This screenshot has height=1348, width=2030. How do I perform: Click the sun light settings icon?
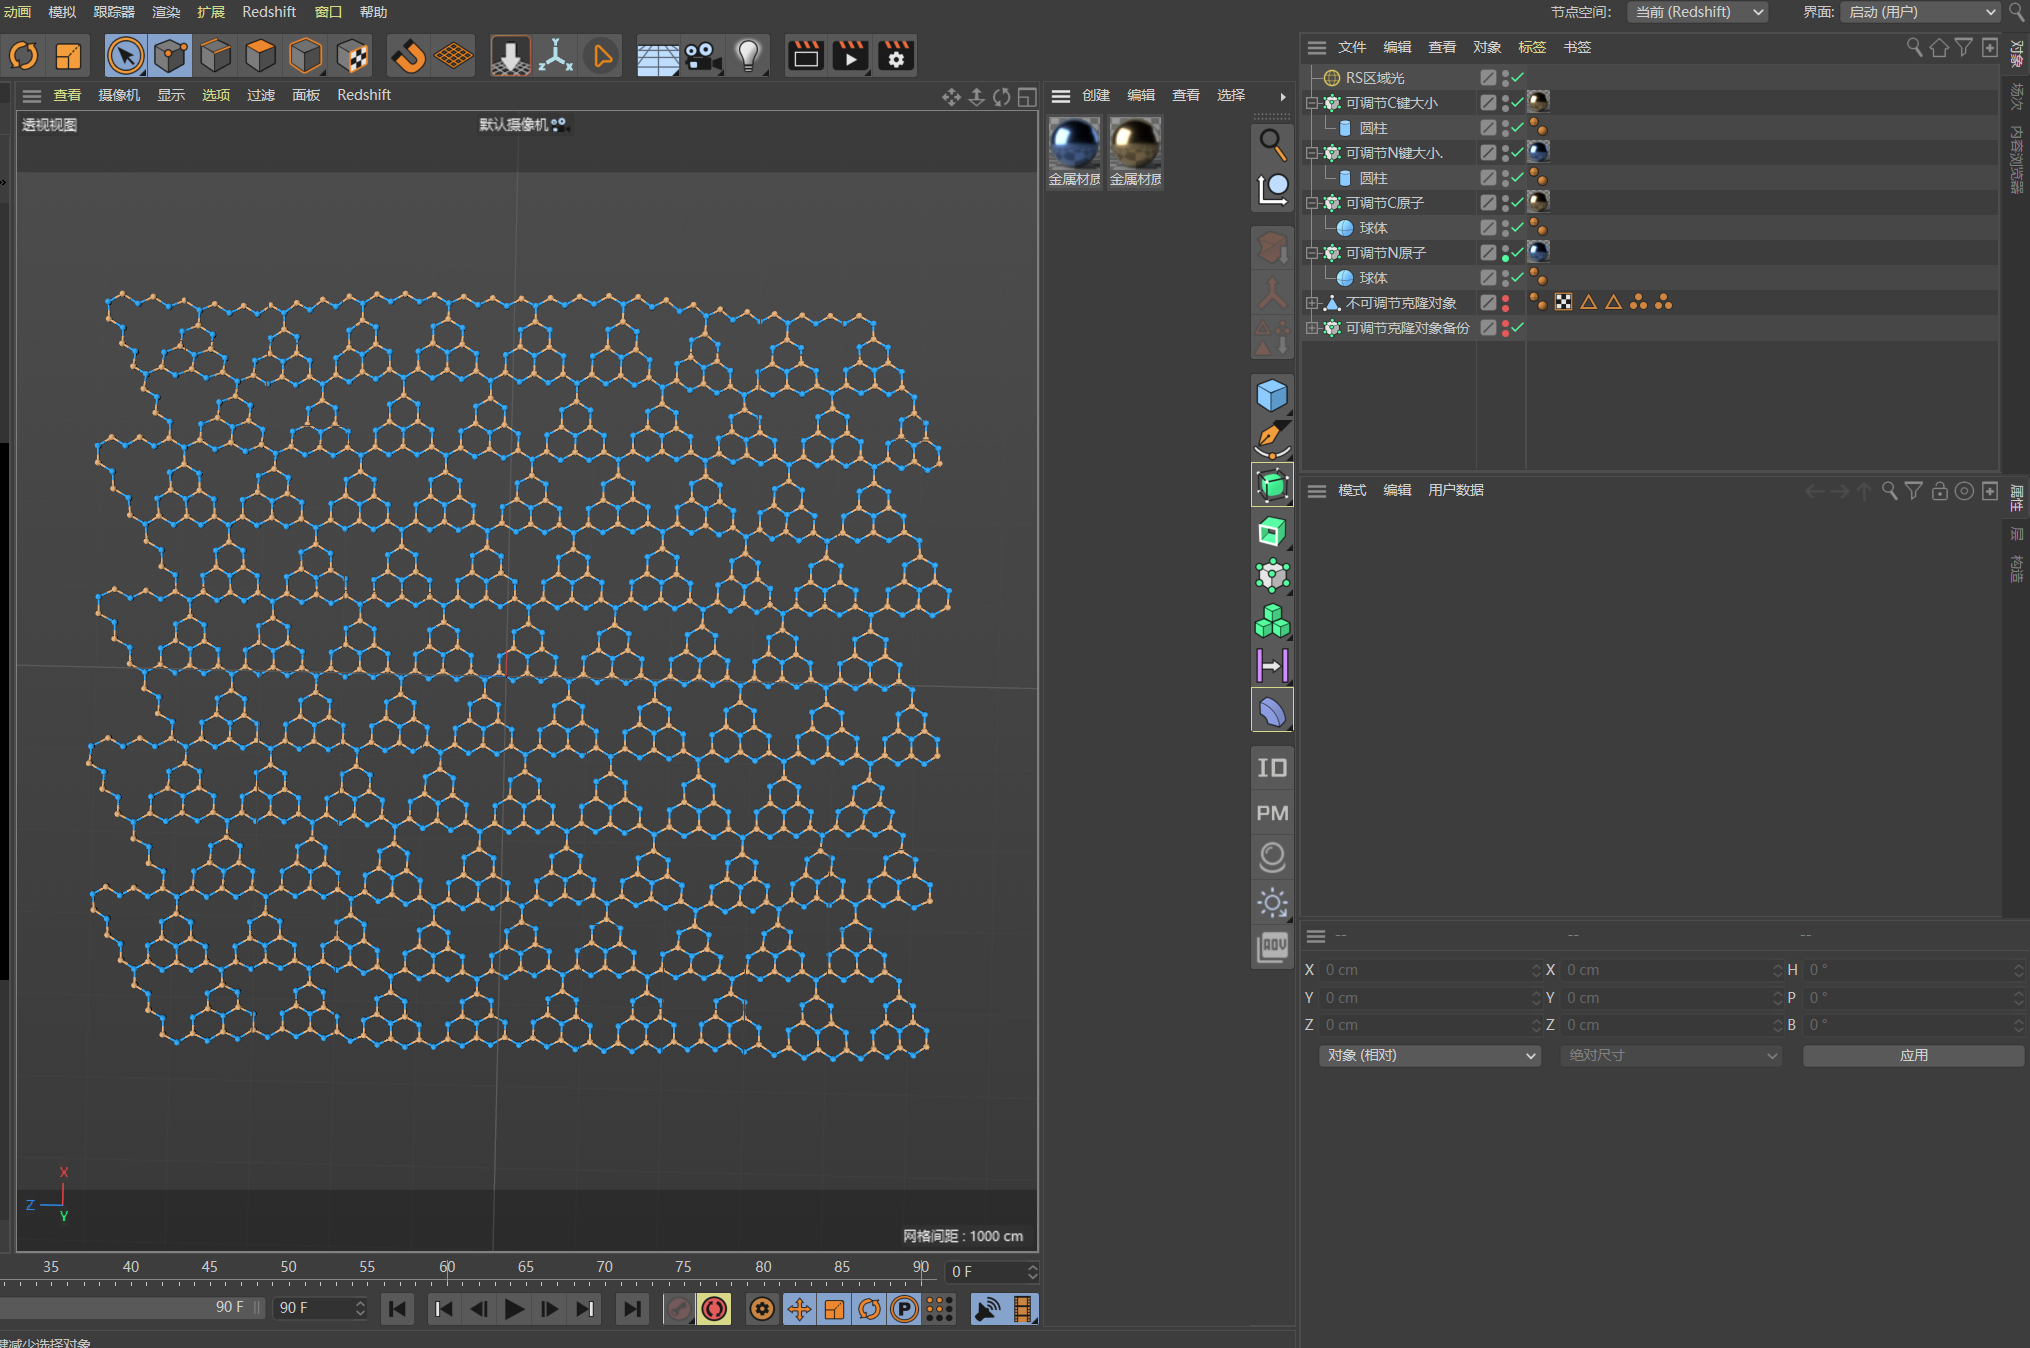point(1272,903)
